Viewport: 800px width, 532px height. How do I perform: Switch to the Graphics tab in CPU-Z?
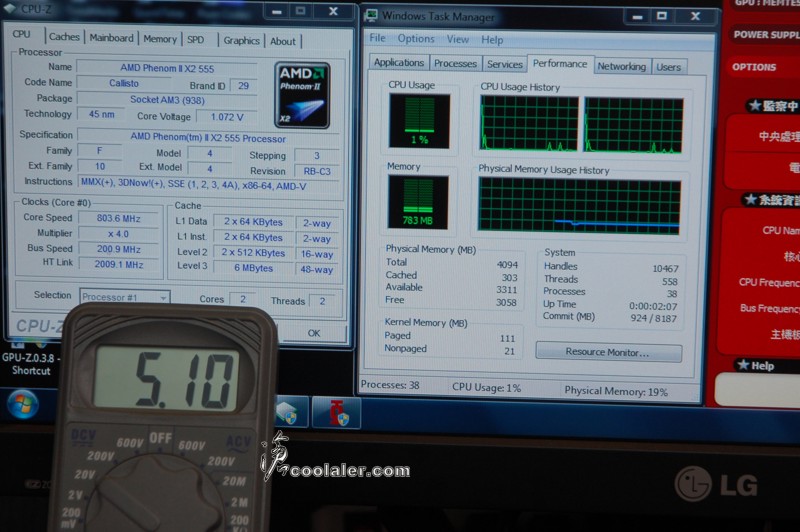241,41
